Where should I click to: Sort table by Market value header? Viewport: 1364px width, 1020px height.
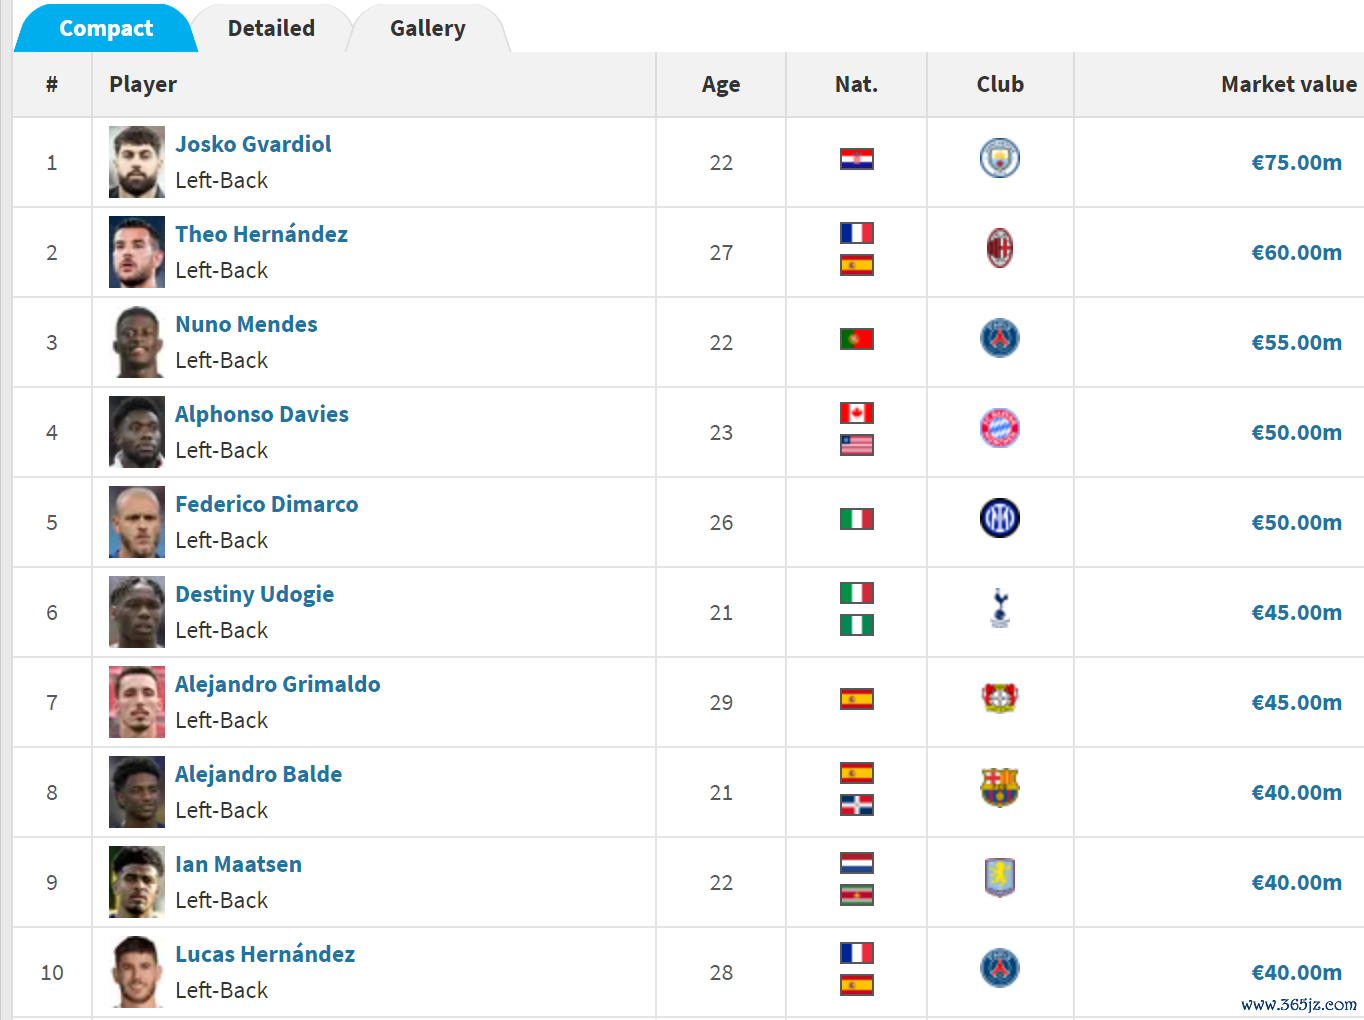(1289, 84)
